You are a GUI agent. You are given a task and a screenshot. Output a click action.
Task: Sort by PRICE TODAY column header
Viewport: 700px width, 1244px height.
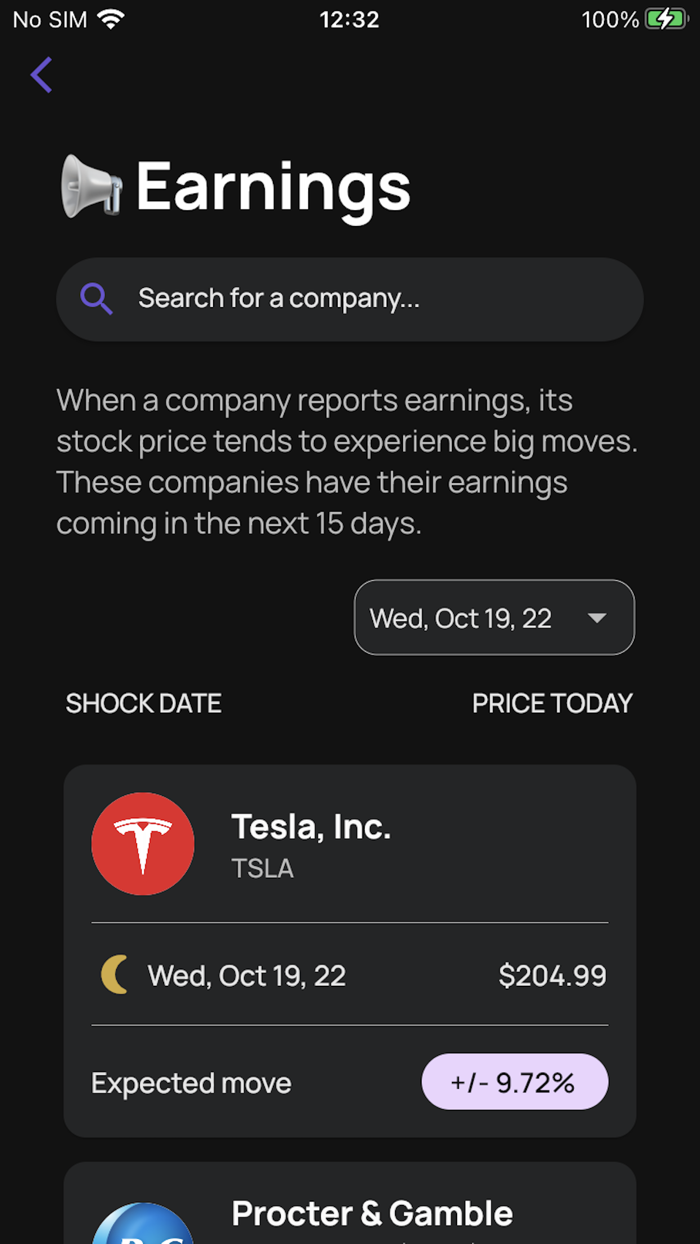(x=553, y=703)
